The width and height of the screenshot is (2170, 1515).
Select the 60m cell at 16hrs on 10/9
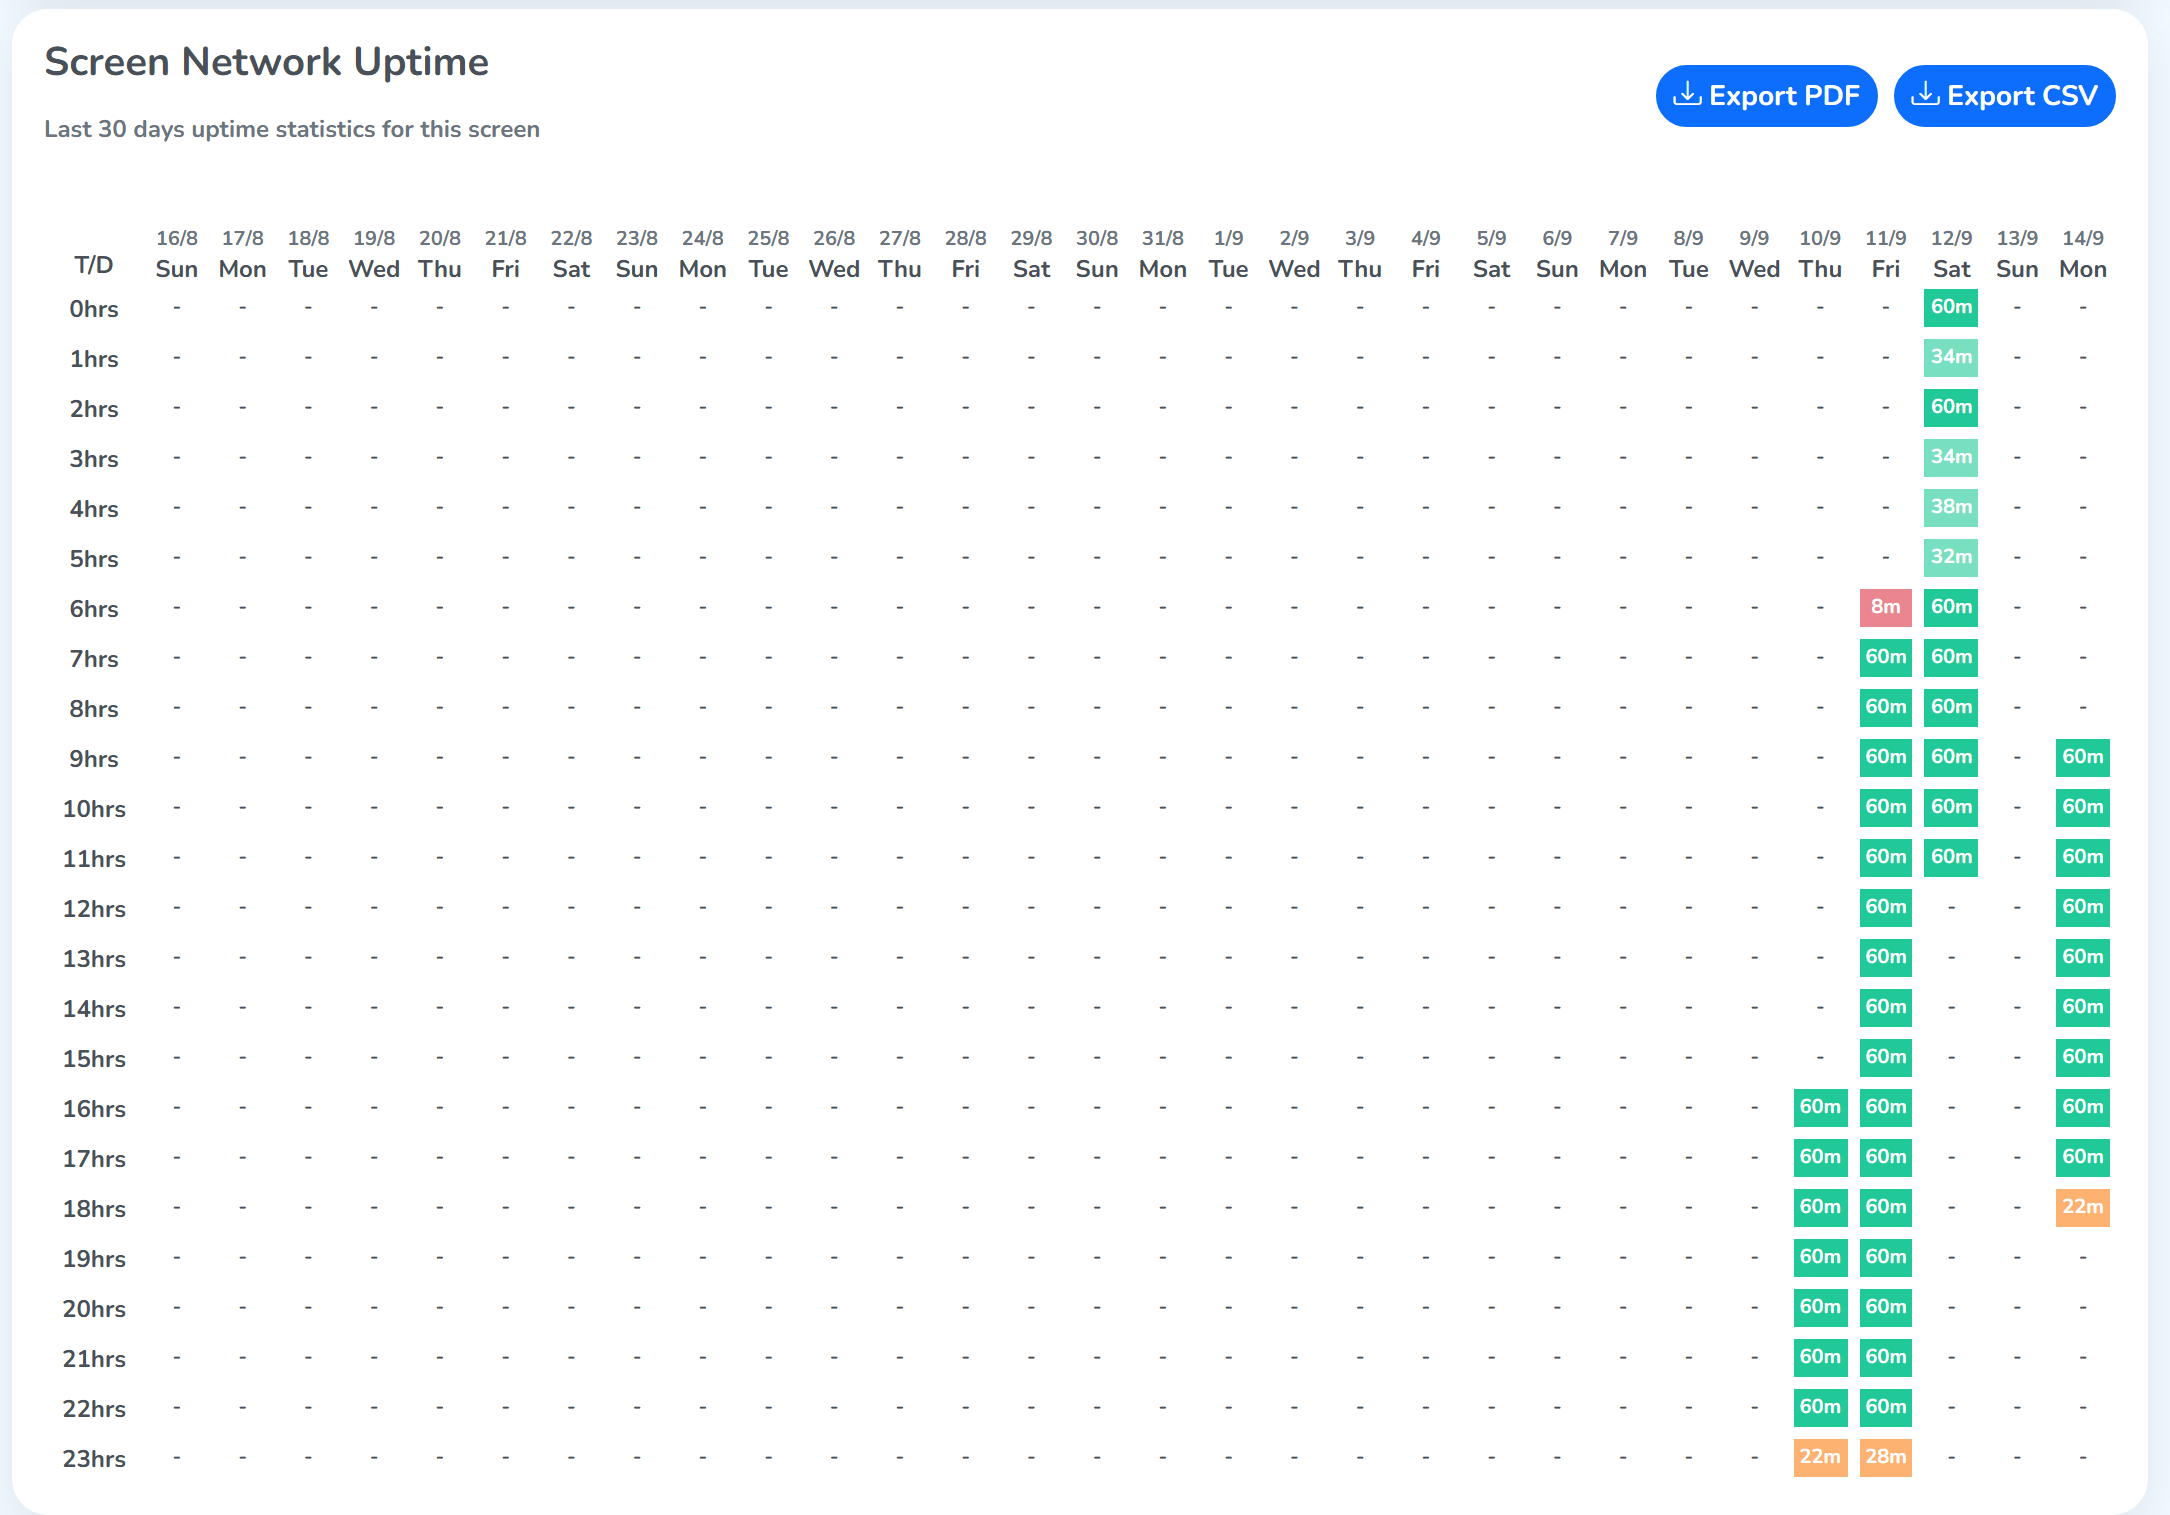1820,1107
